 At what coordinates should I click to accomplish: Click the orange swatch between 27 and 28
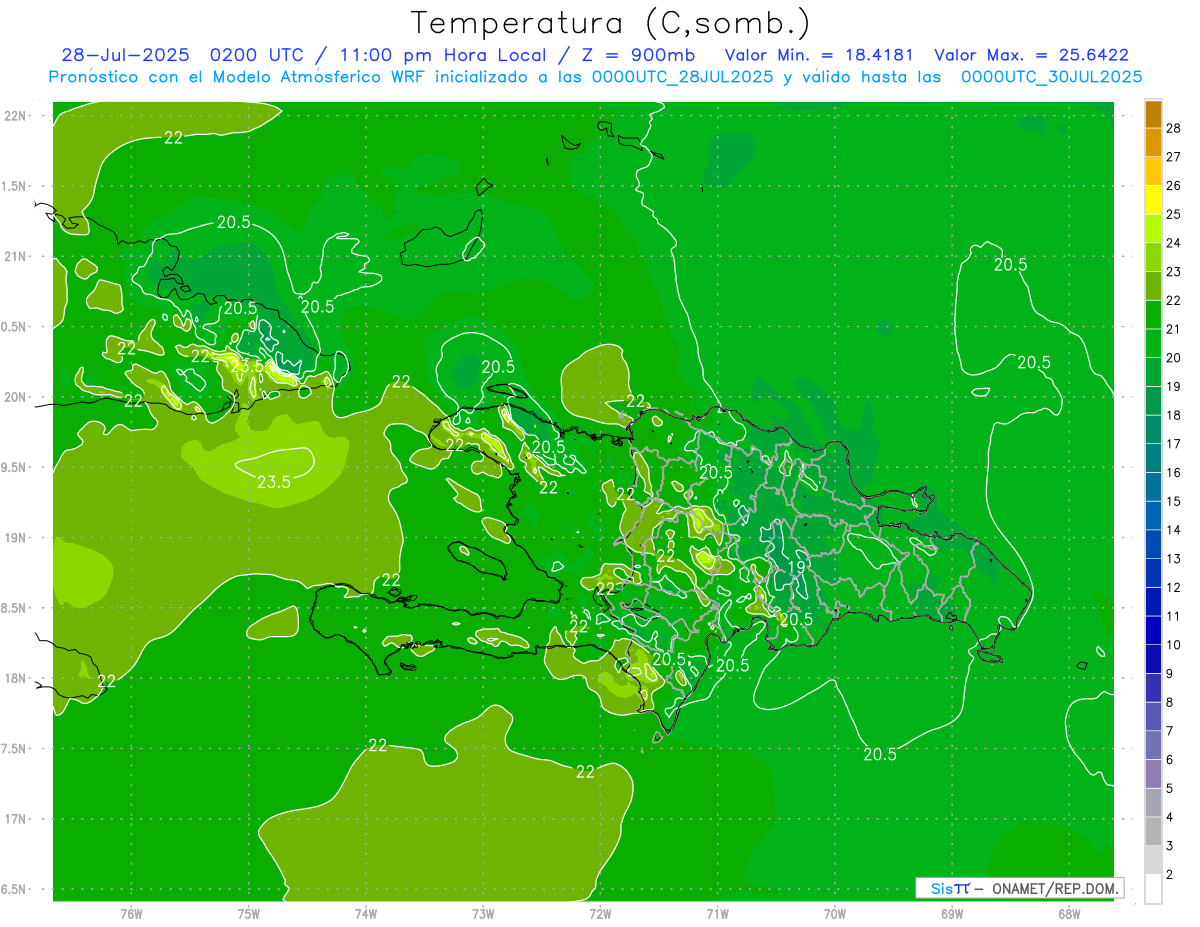(1153, 143)
